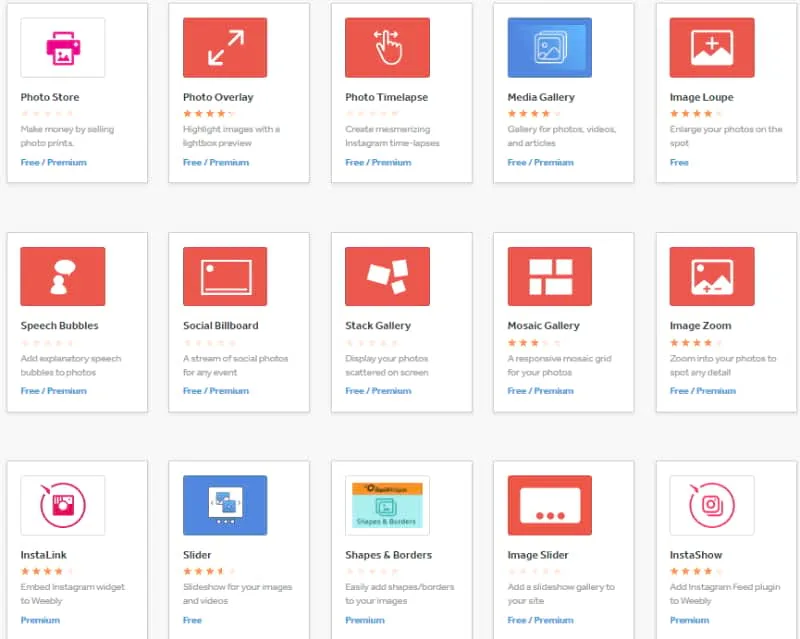Click the Photo Overlay star rating
Image resolution: width=800 pixels, height=639 pixels.
tap(210, 113)
